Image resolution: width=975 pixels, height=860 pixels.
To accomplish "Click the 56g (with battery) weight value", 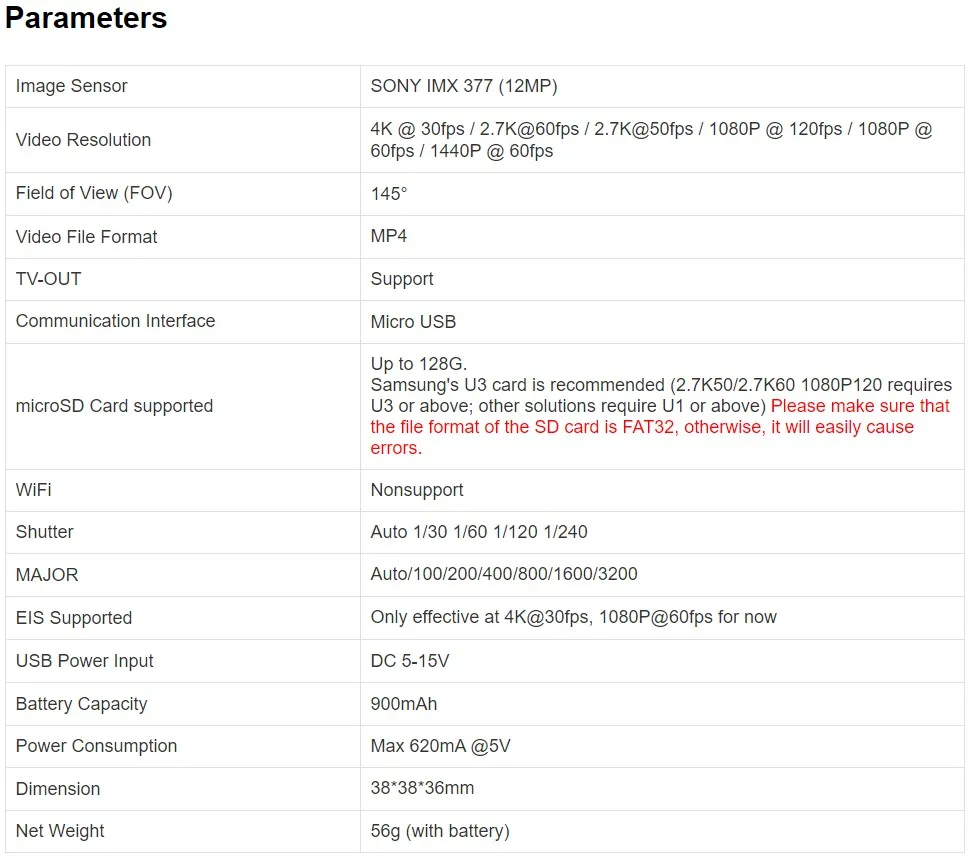I will pos(440,831).
